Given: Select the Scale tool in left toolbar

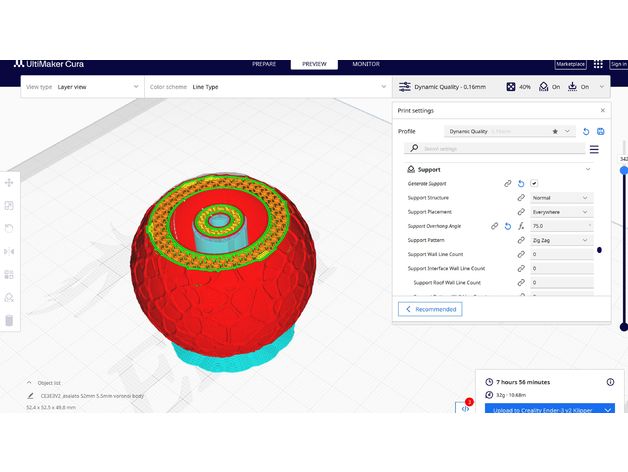Looking at the screenshot, I should [9, 206].
